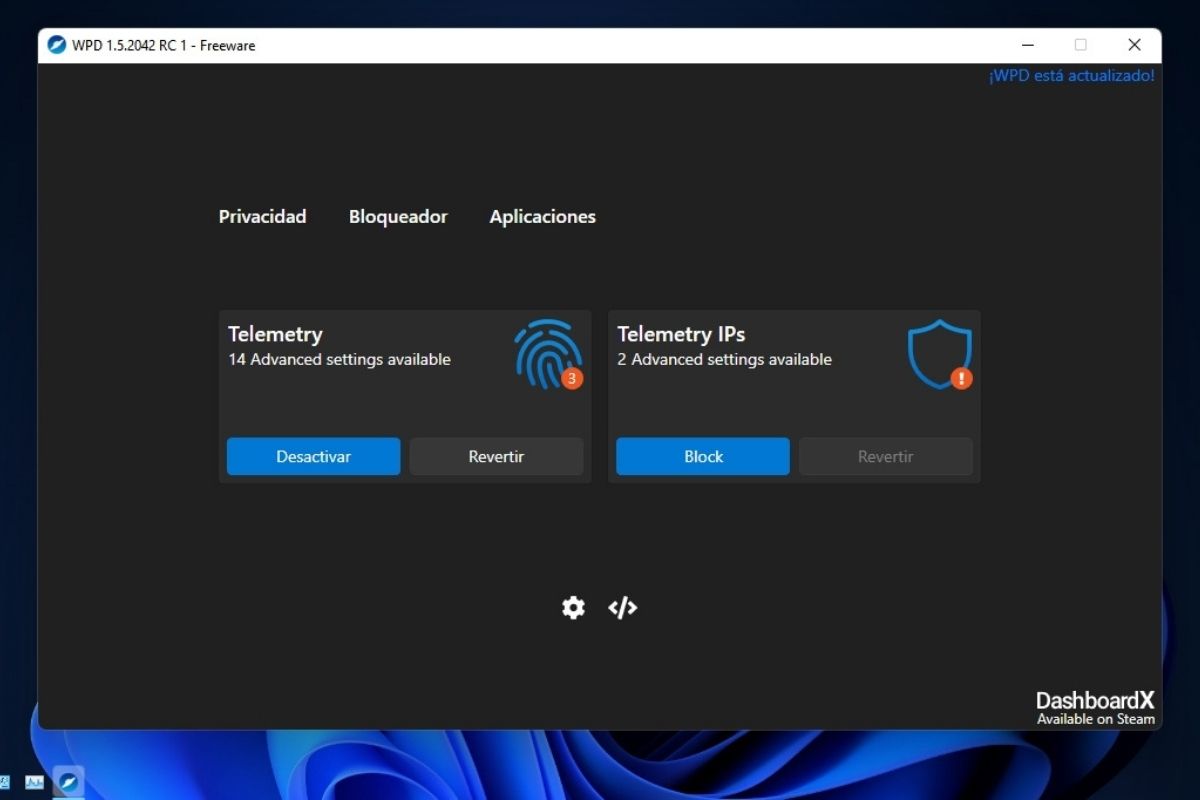
Task: Close the WPD window
Action: point(1134,45)
